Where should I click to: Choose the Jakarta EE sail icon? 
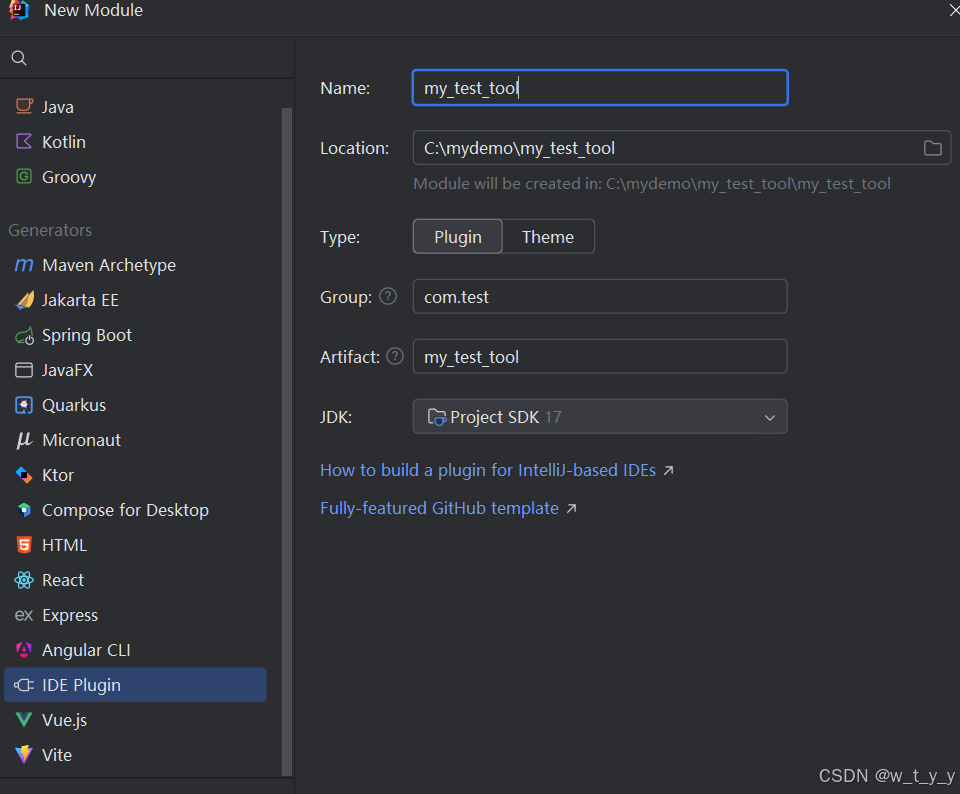[24, 300]
